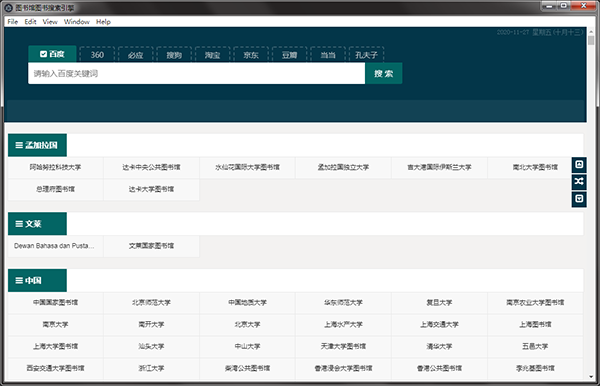
Task: Switch to the 京东 search tab
Action: [251, 55]
